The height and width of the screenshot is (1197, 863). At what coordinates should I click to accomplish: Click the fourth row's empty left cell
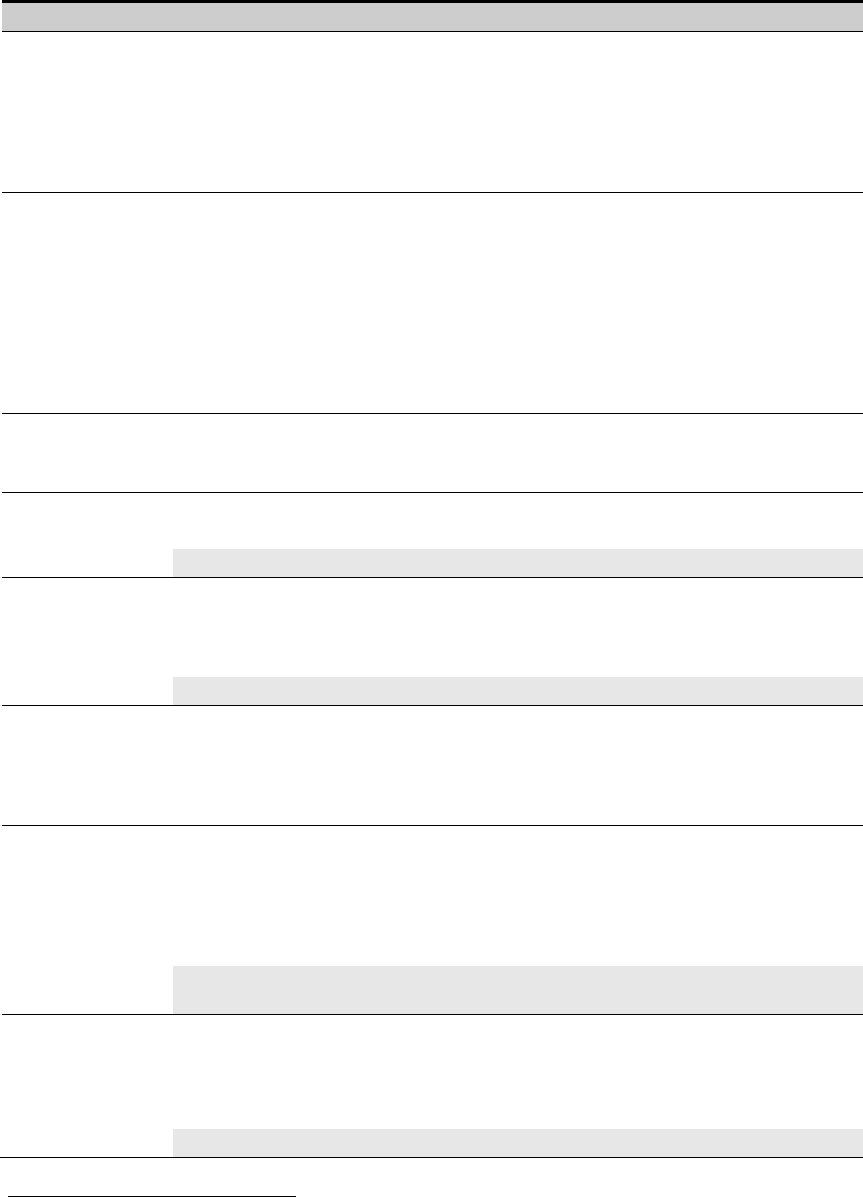[86, 534]
